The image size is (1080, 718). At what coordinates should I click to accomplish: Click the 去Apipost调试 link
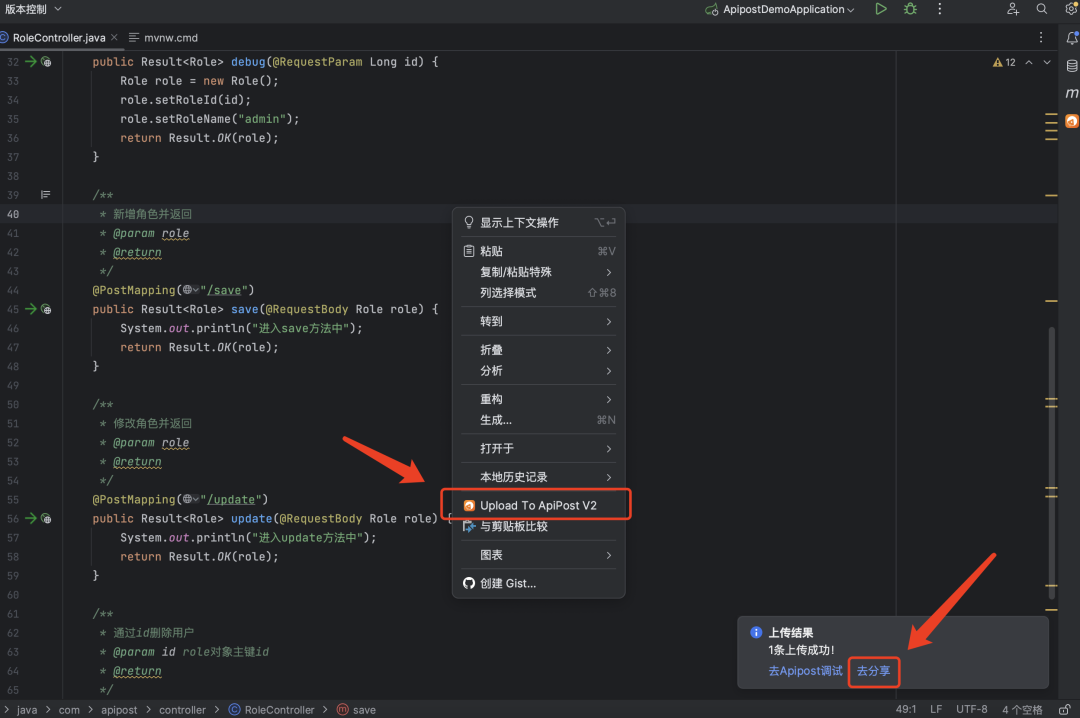(805, 670)
